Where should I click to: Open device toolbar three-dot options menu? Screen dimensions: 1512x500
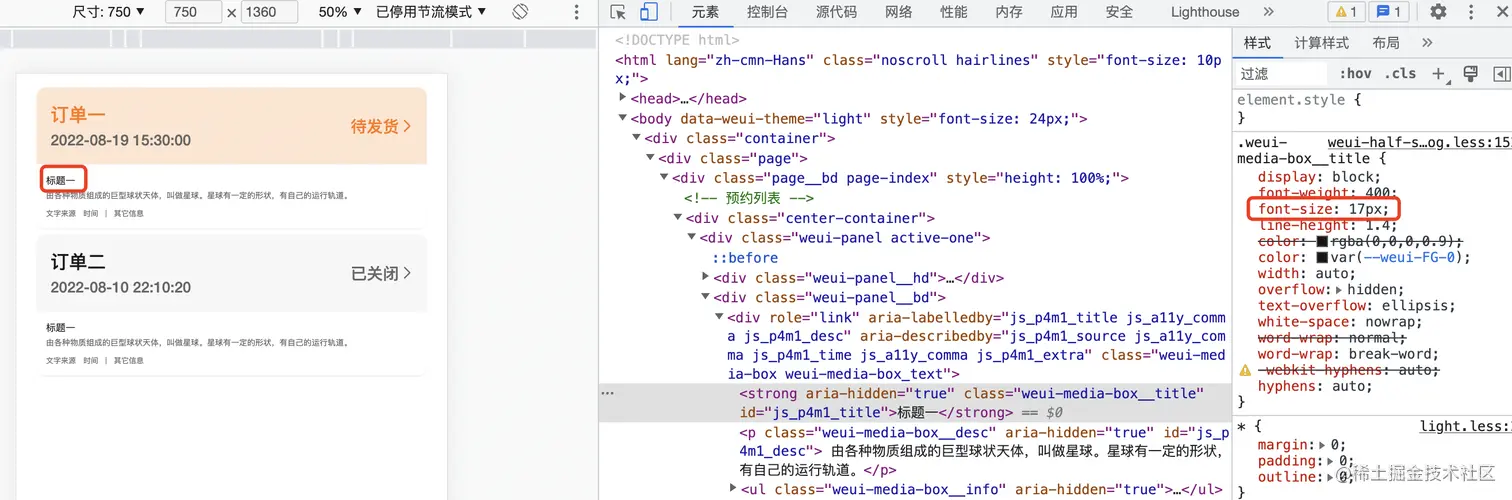(576, 12)
